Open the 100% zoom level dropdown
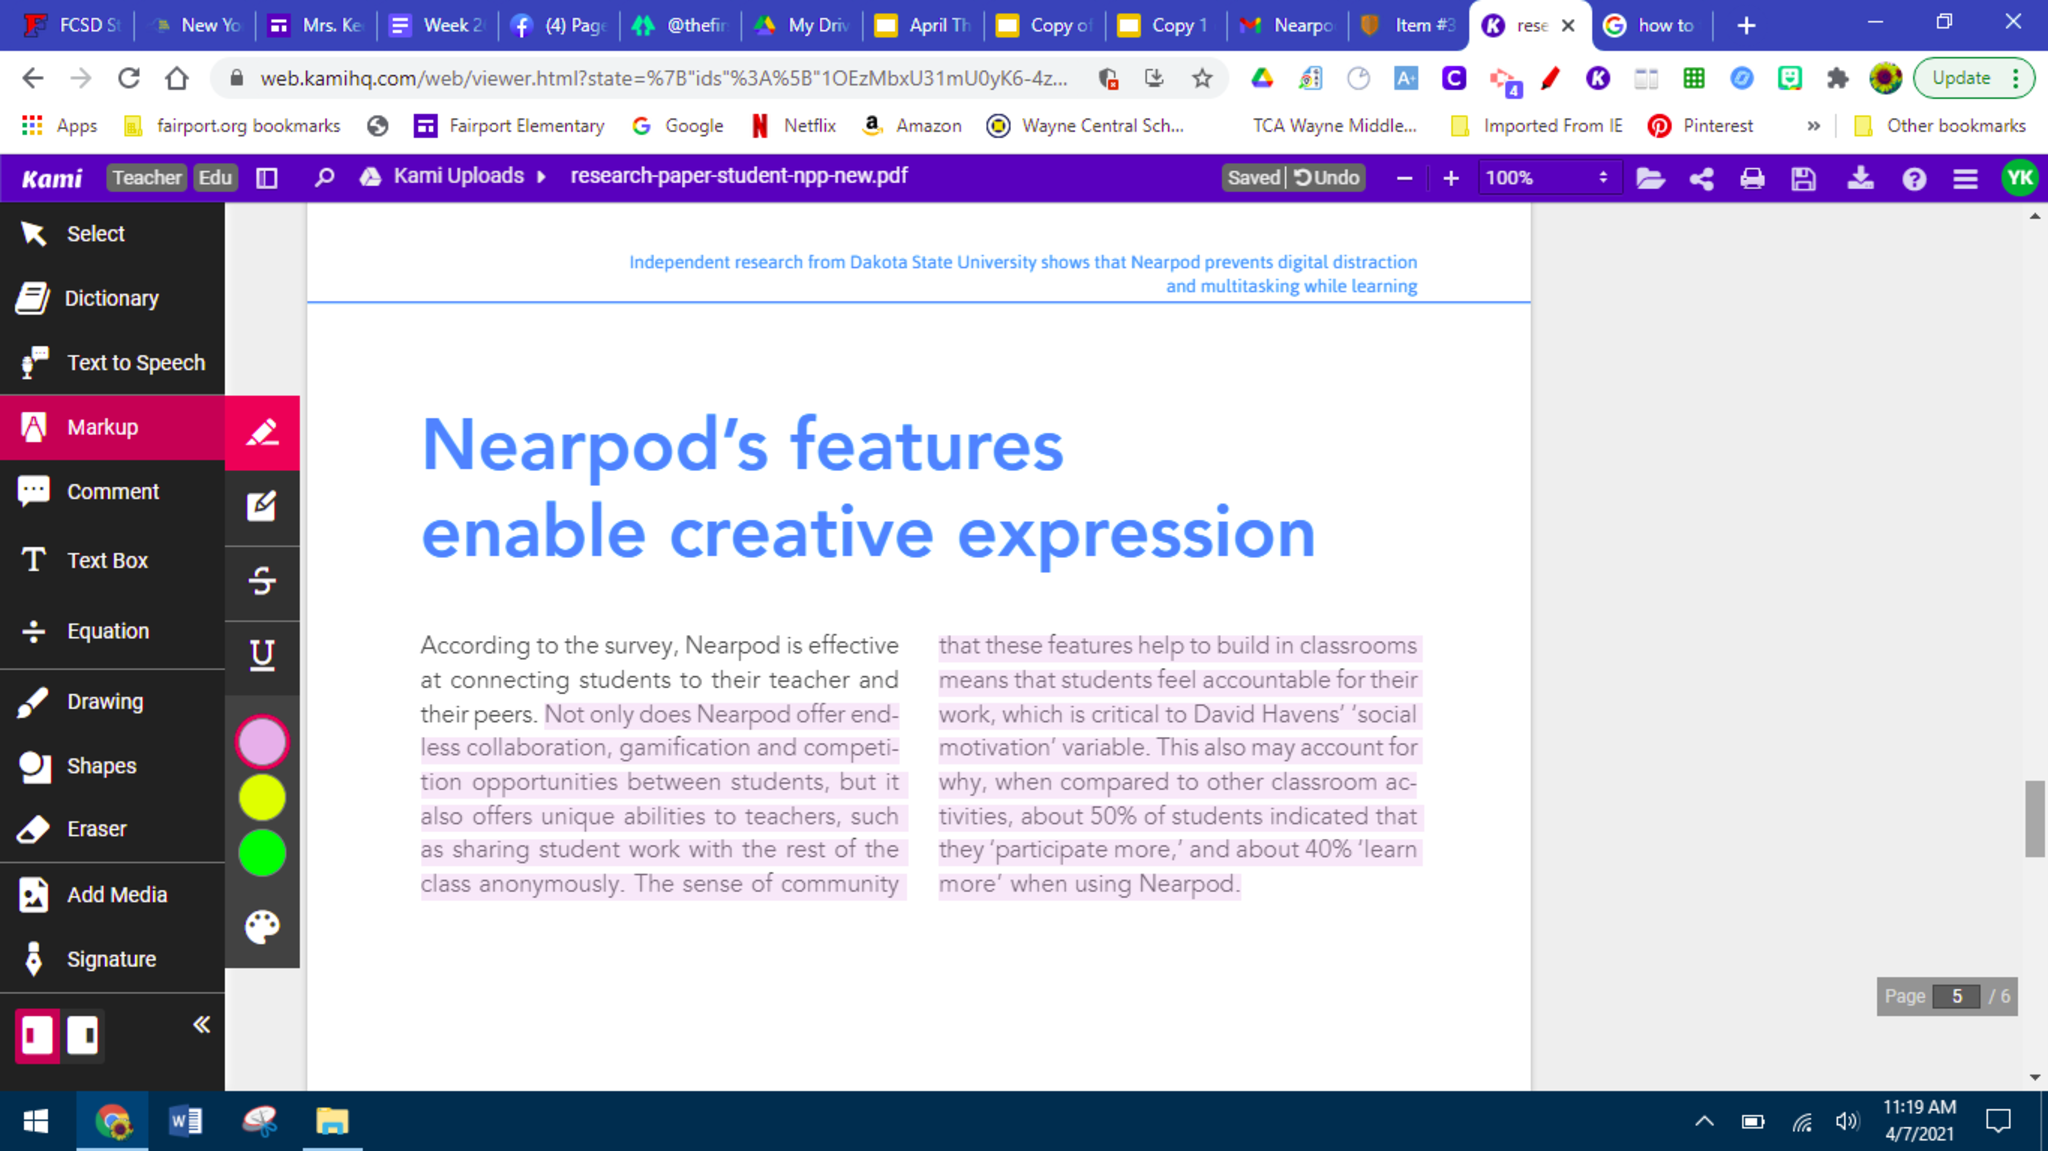This screenshot has height=1151, width=2048. [x=1546, y=178]
